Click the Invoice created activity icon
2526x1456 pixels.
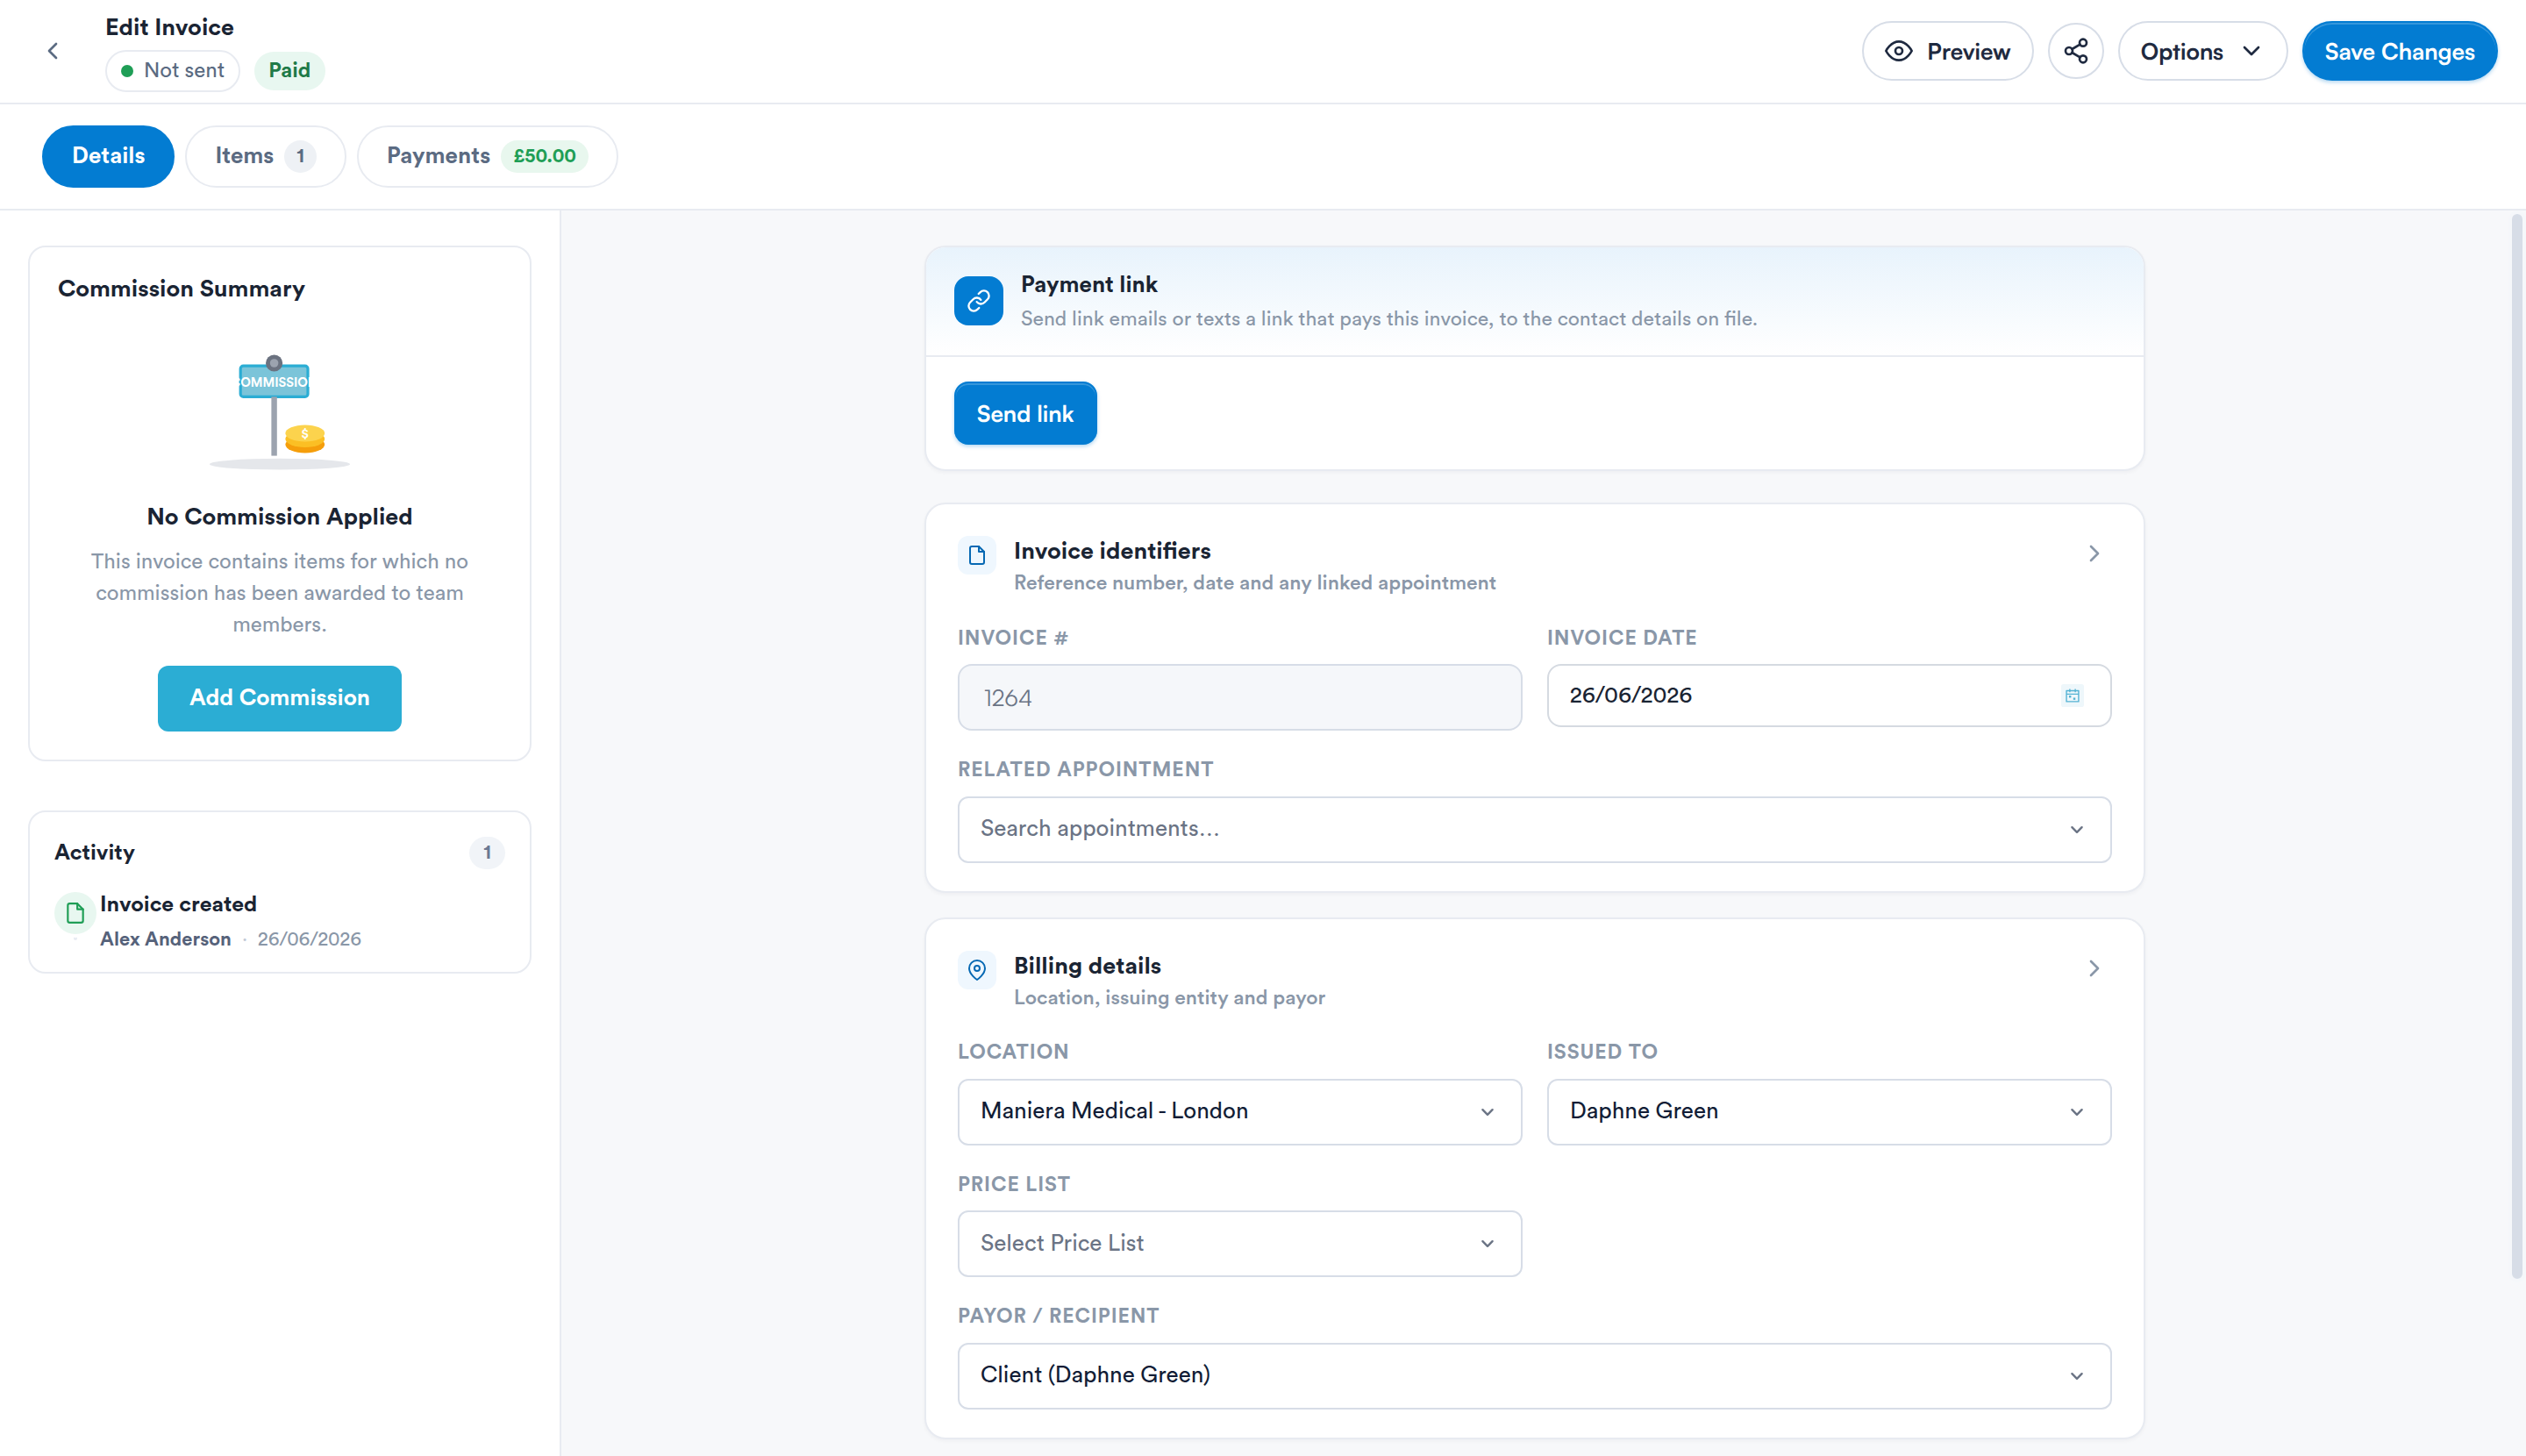[x=75, y=913]
